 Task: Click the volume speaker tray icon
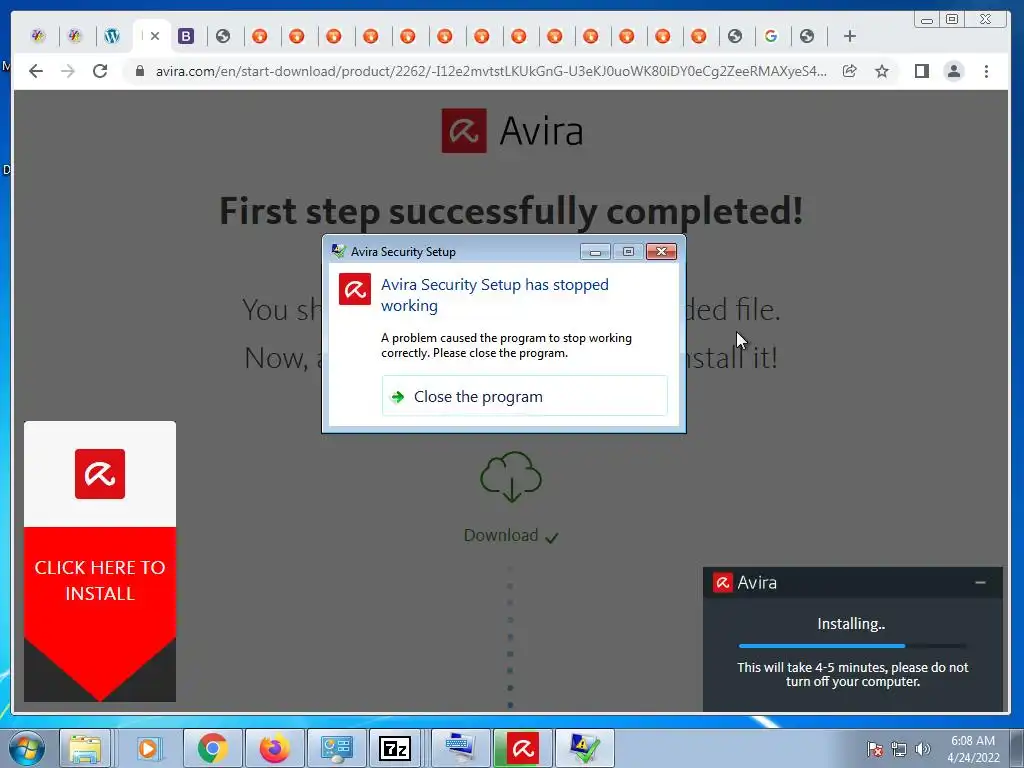point(923,748)
